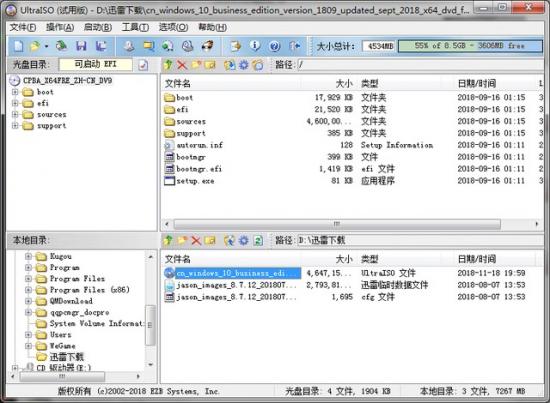The width and height of the screenshot is (550, 403).
Task: Click the image path field showing /
Action: [x=420, y=65]
